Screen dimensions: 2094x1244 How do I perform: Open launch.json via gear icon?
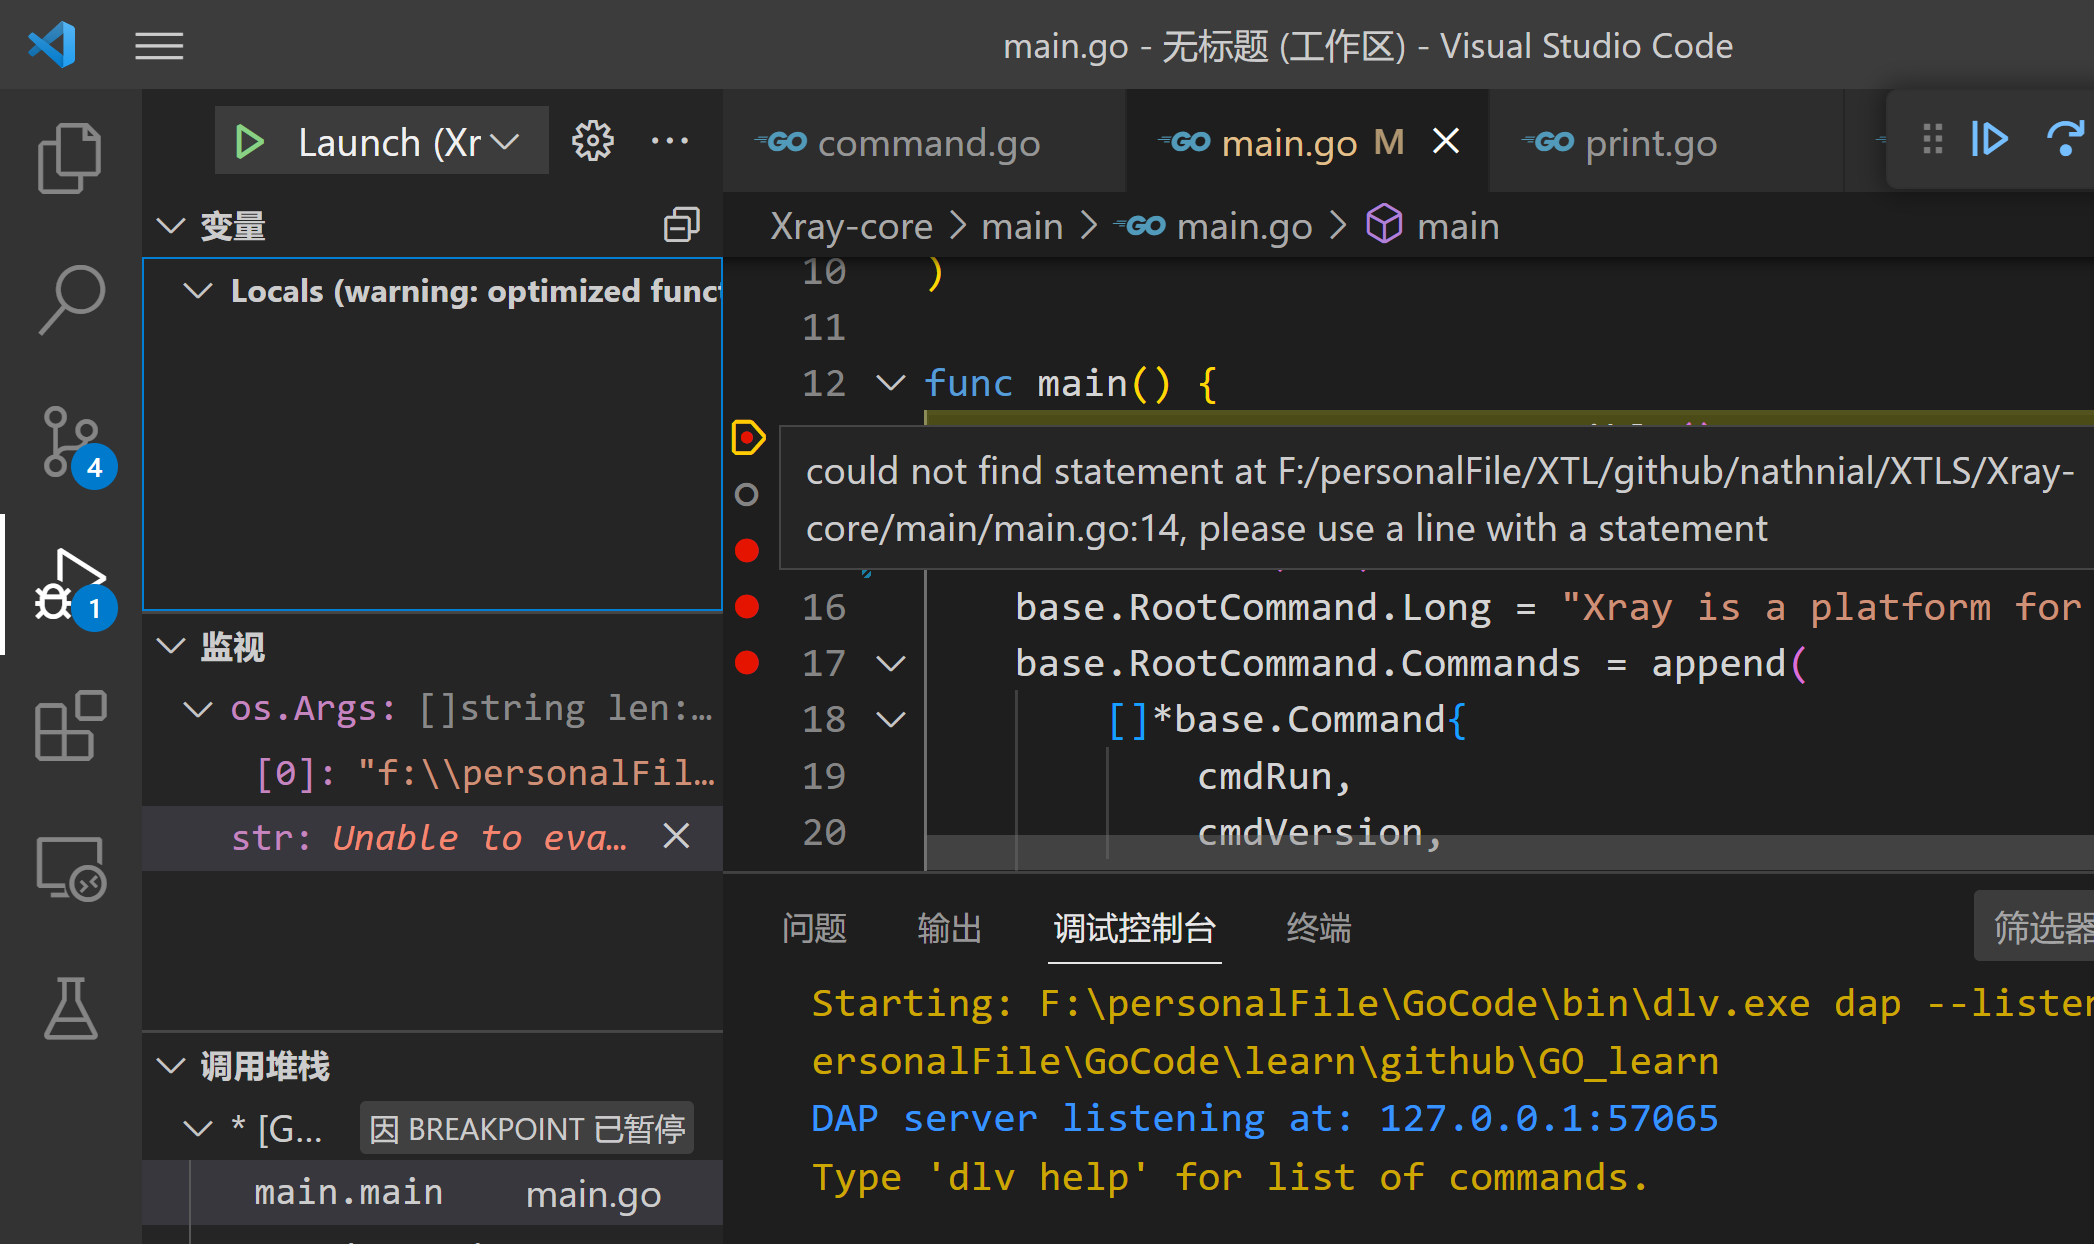(592, 141)
